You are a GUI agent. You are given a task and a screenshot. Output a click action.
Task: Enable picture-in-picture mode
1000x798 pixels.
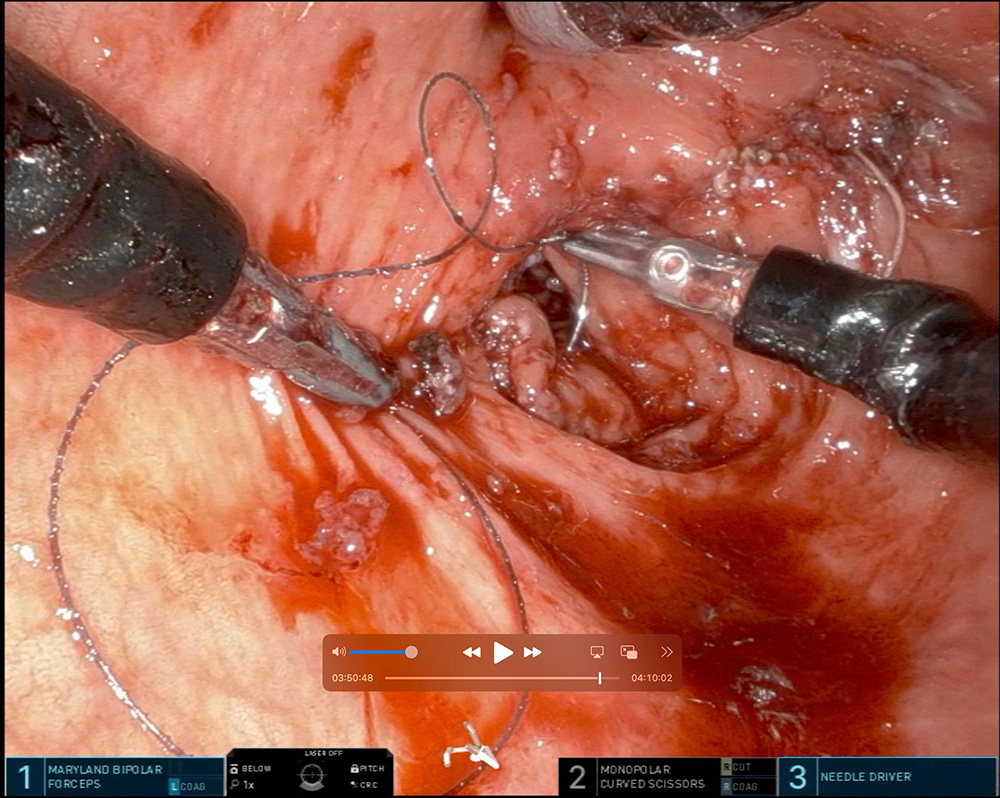tap(629, 652)
